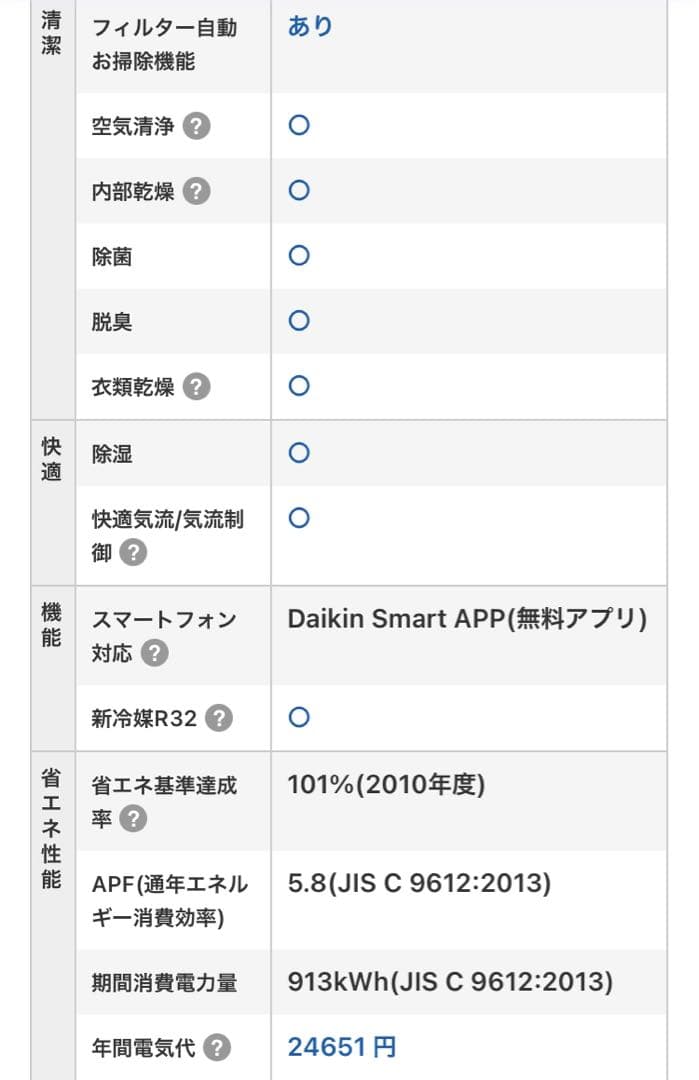
Task: Click help icon next to 空気清浄
Action: [197, 127]
